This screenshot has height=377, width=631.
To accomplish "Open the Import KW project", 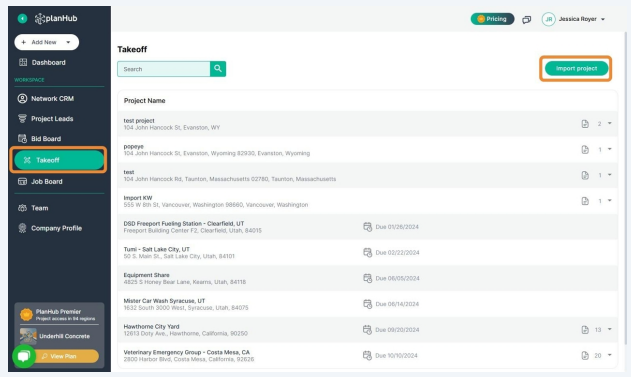I will pos(367,201).
